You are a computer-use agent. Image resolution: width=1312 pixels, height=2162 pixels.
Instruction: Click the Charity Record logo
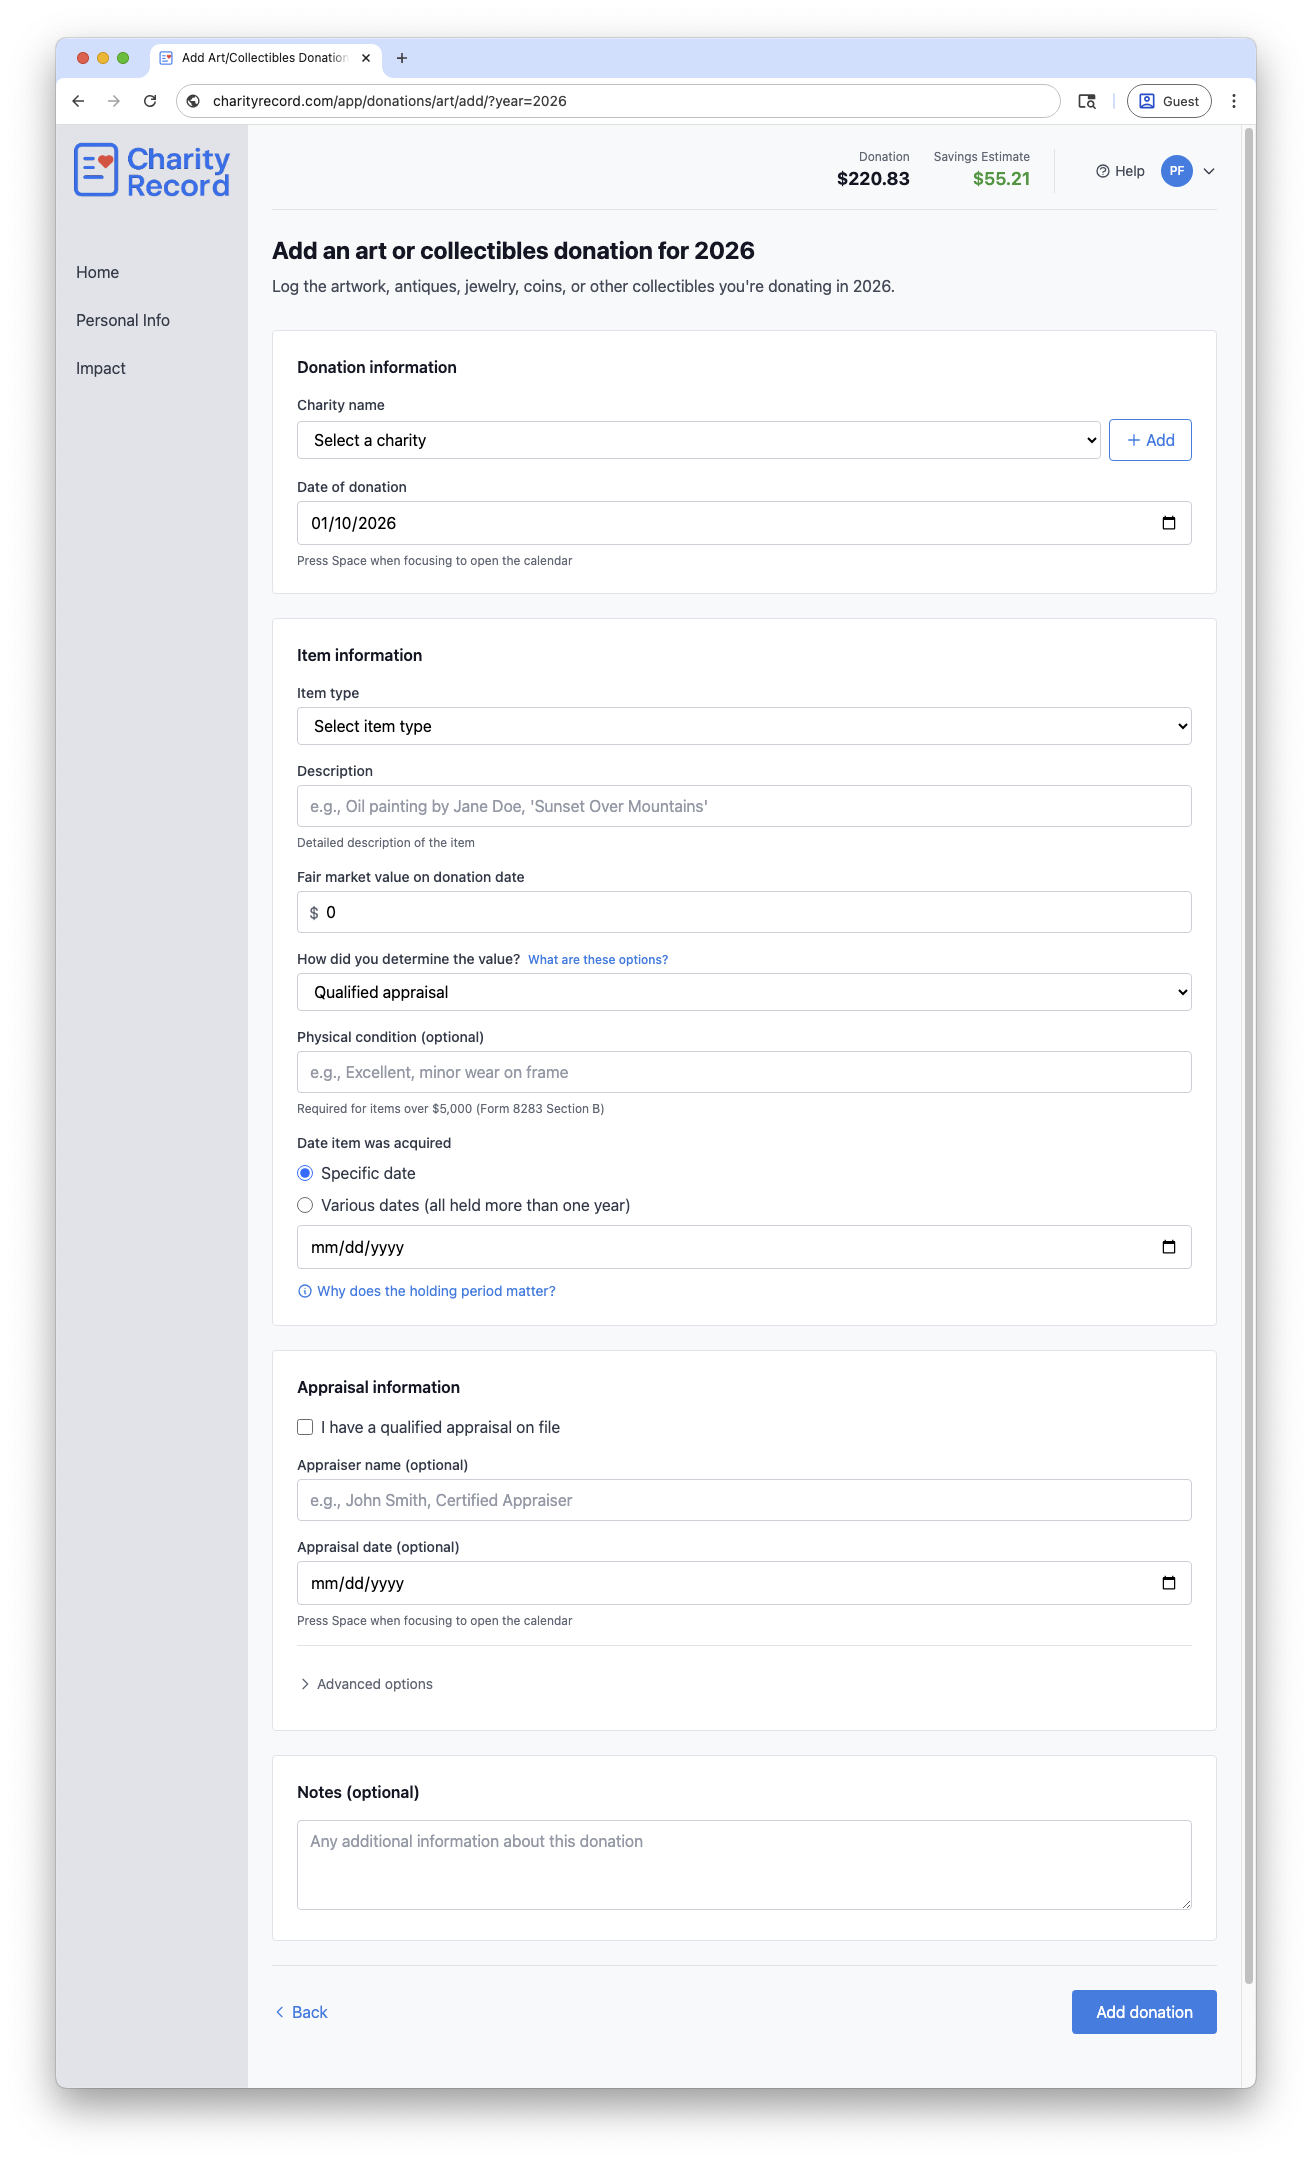[x=152, y=171]
